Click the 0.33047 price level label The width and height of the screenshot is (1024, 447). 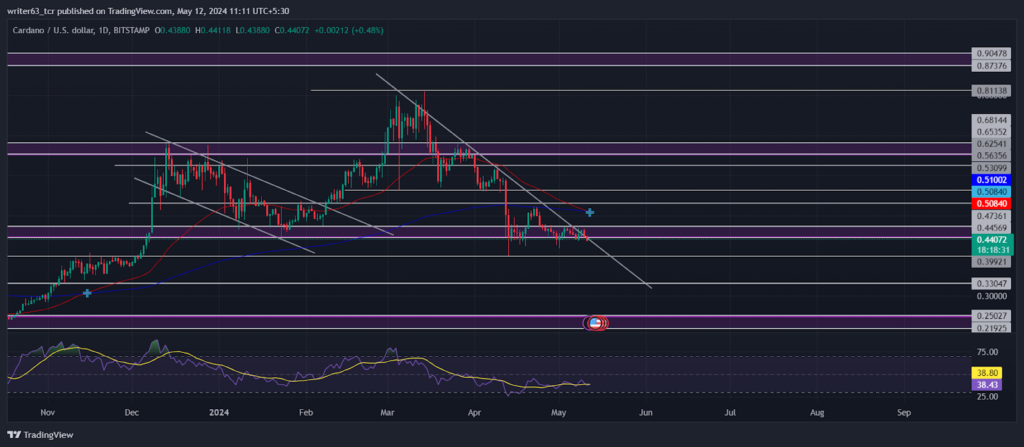pyautogui.click(x=992, y=284)
